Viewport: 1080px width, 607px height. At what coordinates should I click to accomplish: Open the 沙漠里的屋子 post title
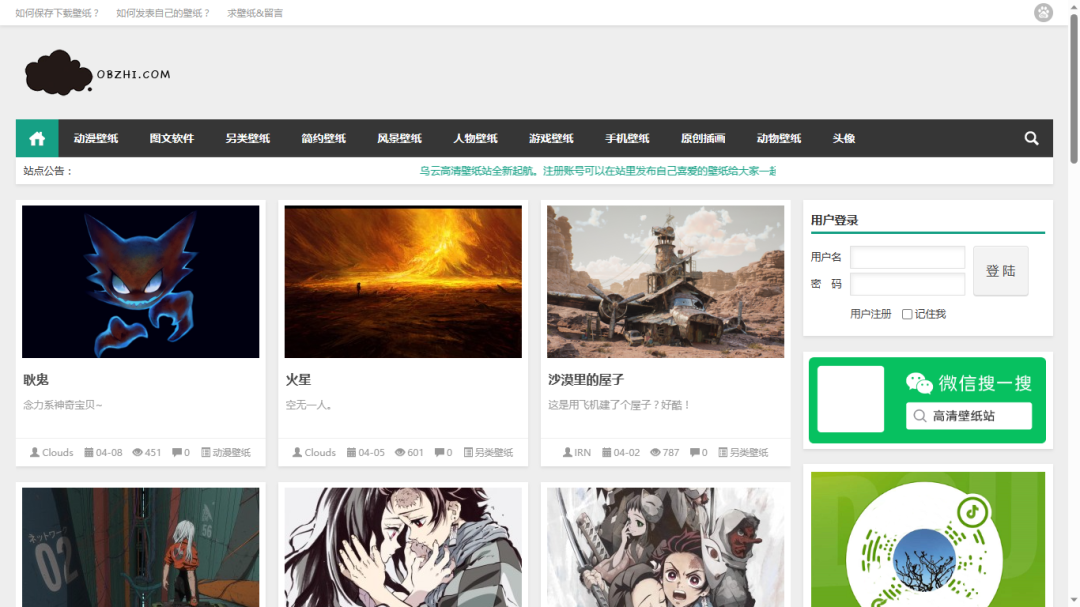[585, 380]
